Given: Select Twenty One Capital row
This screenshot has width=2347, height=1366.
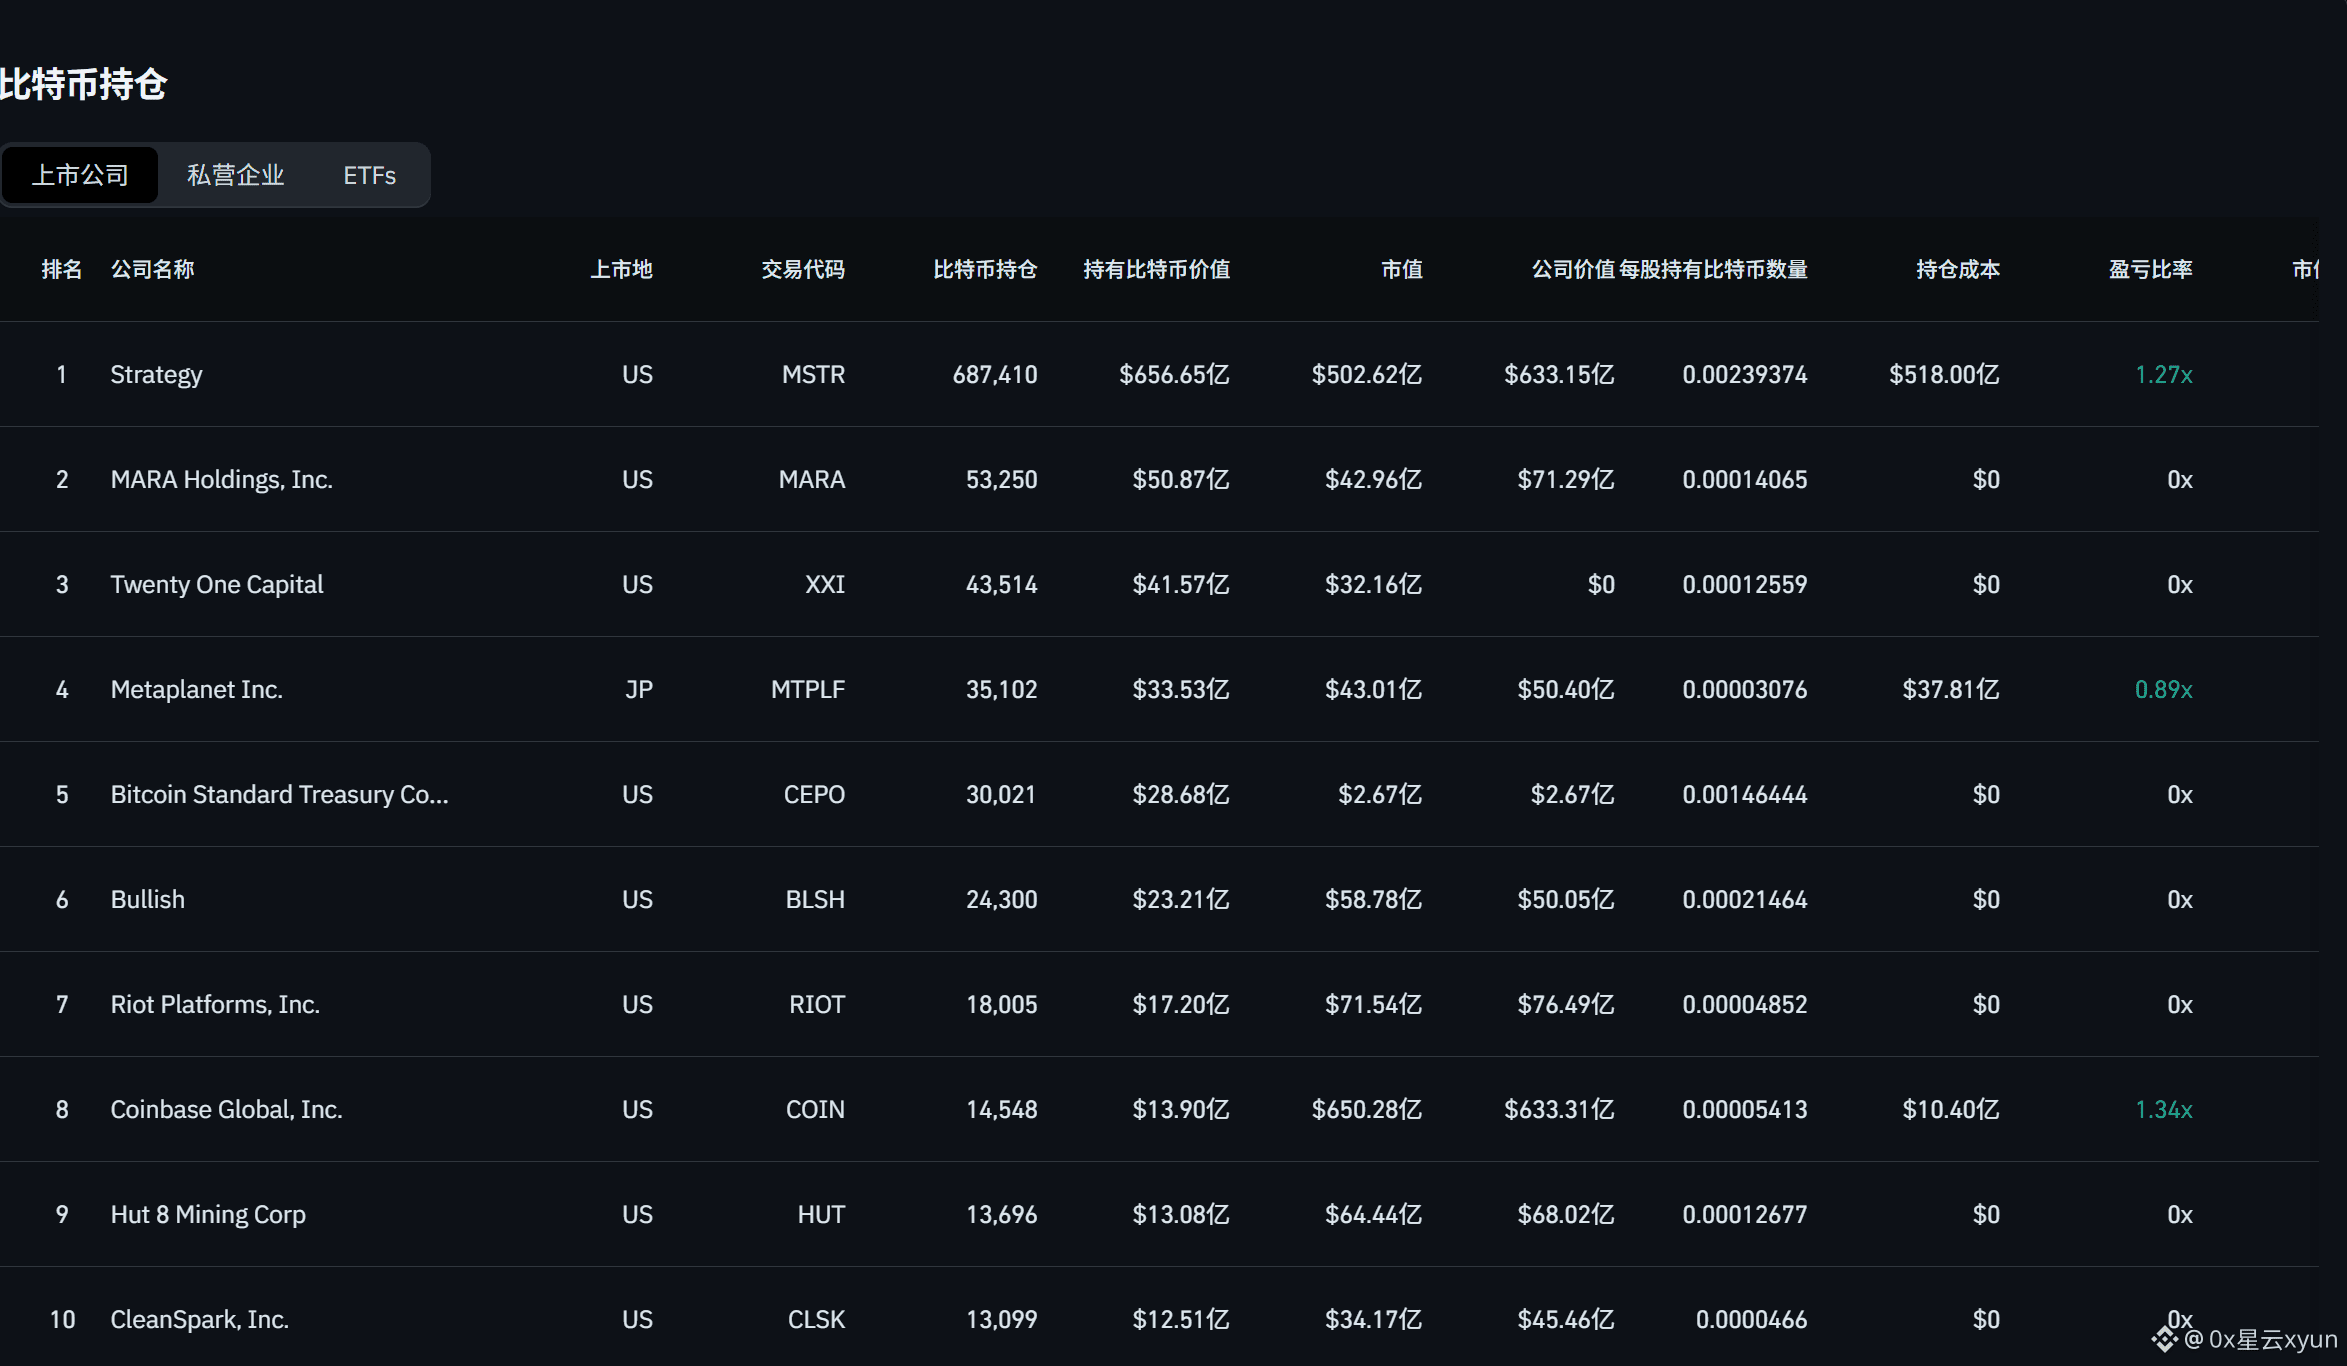Looking at the screenshot, I should coord(216,584).
